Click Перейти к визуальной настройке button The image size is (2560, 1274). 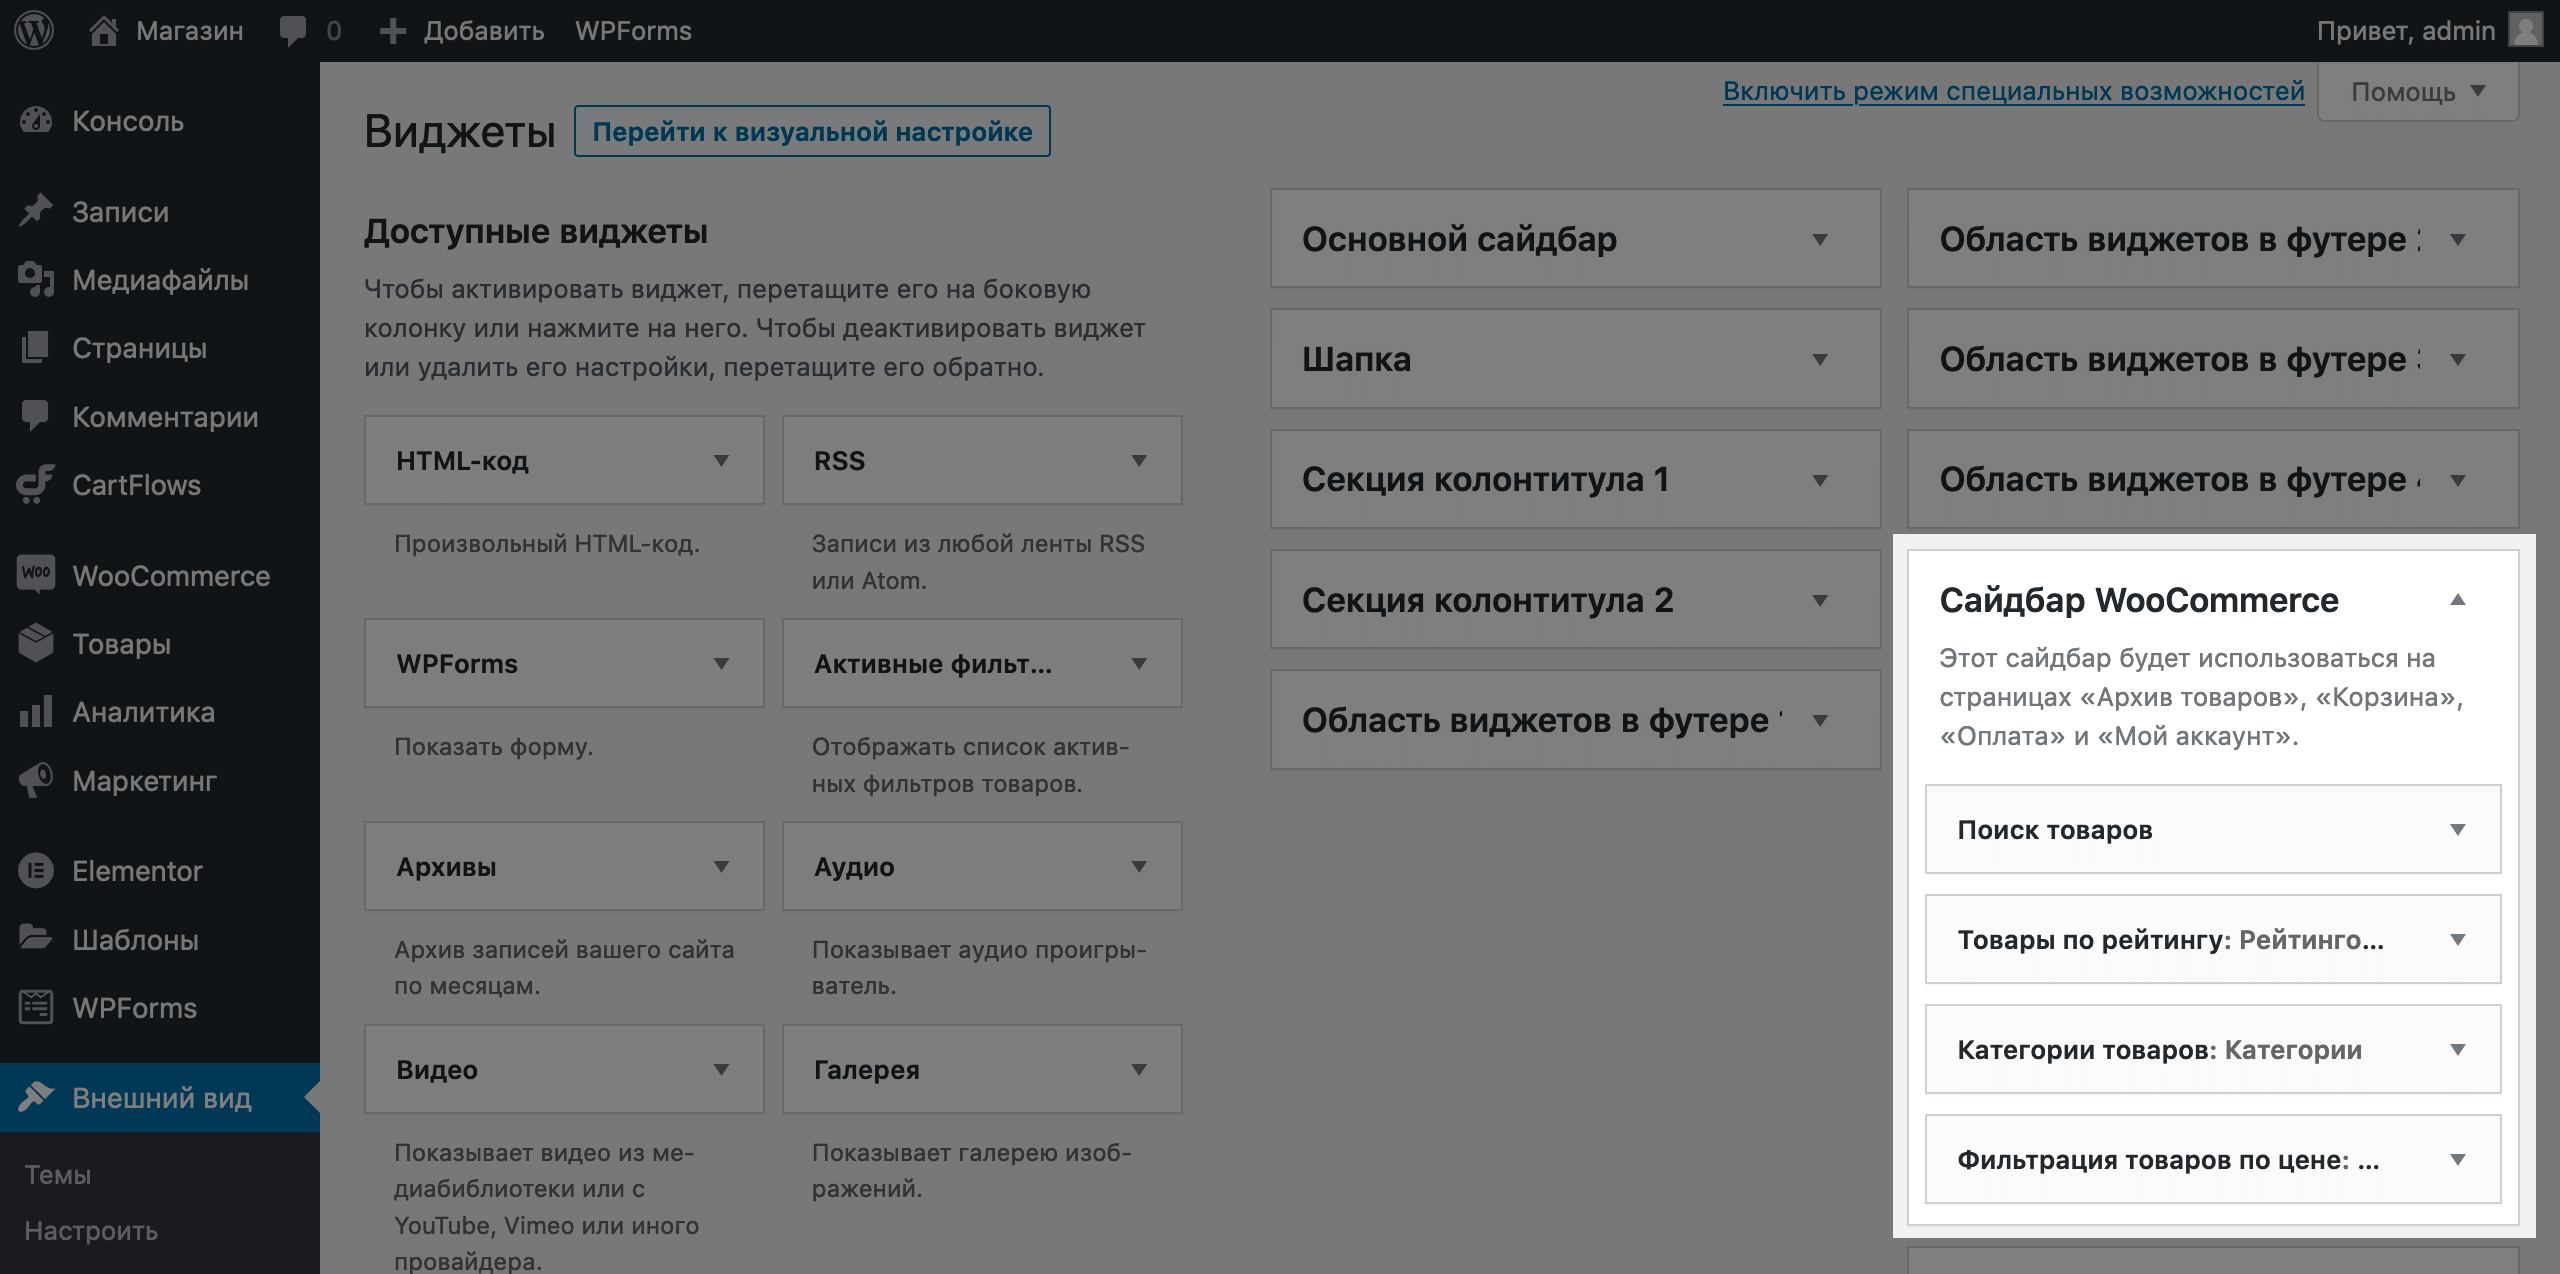812,131
